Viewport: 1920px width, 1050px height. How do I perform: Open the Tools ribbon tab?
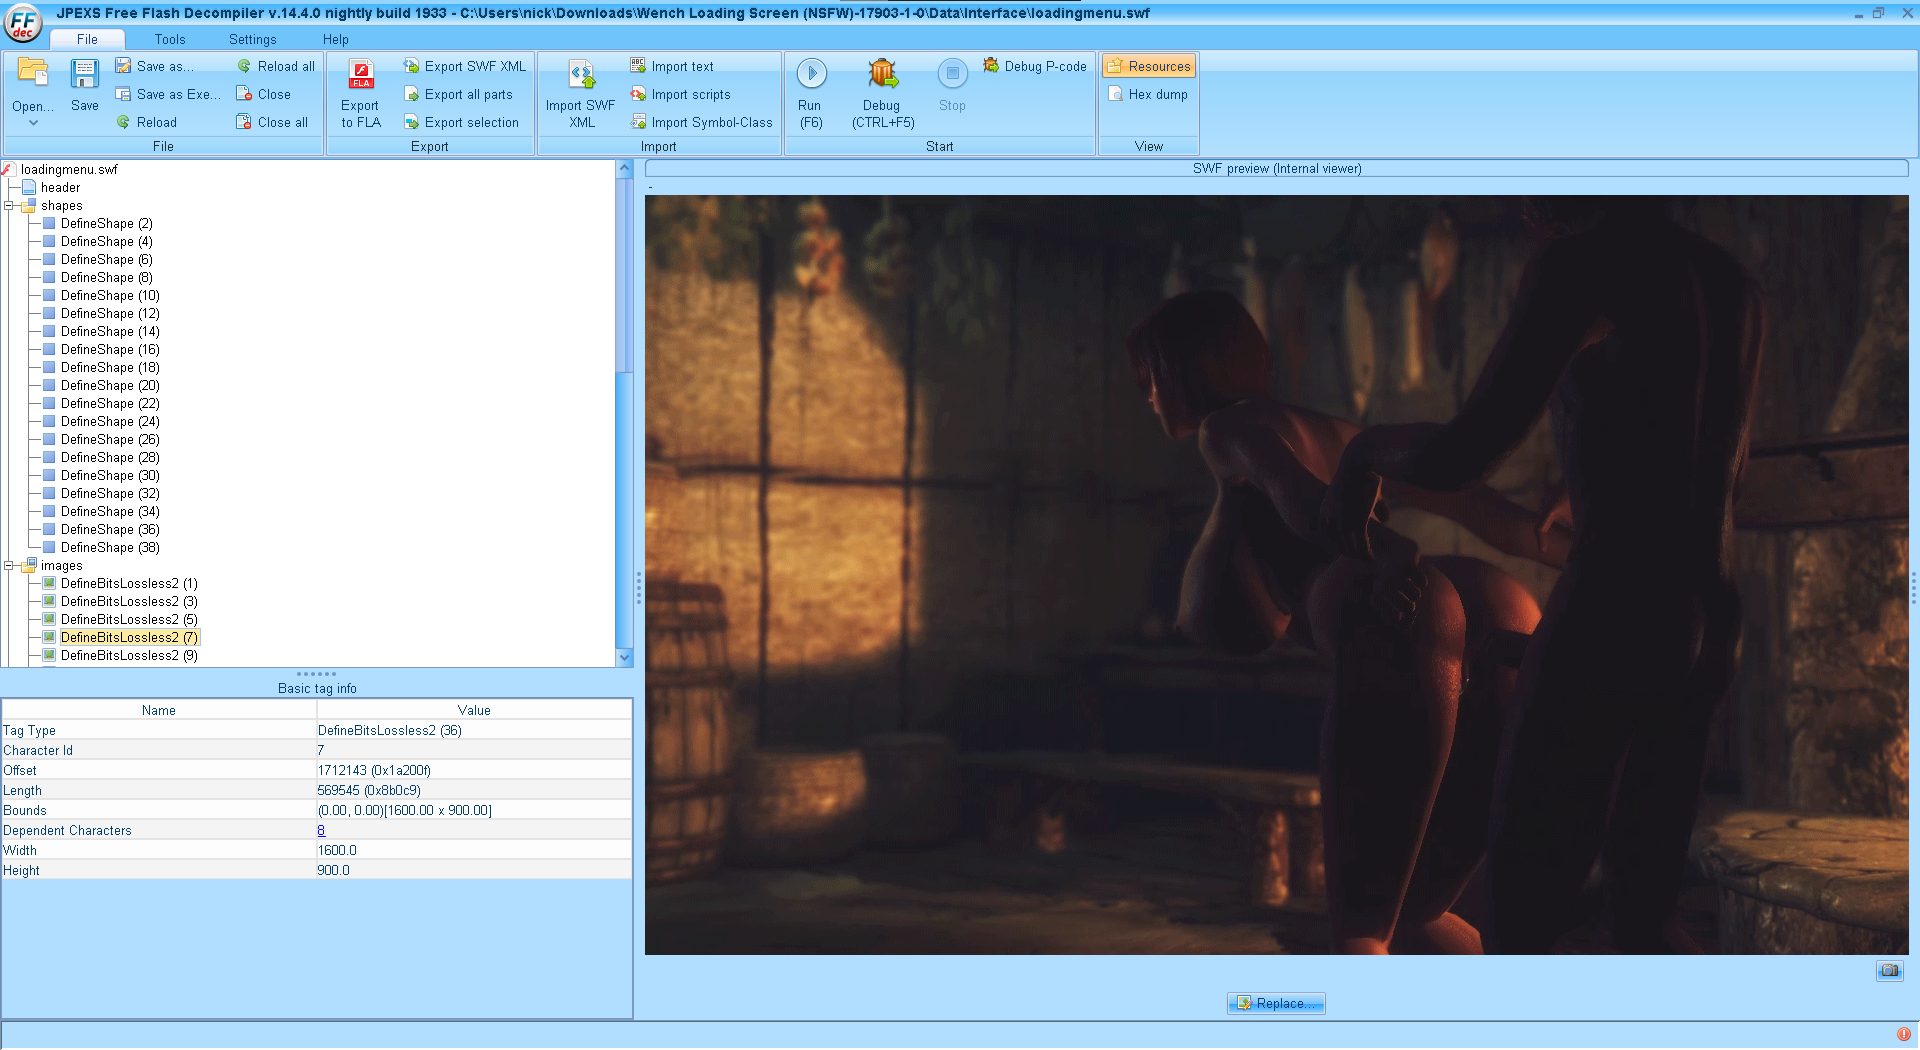(x=170, y=39)
